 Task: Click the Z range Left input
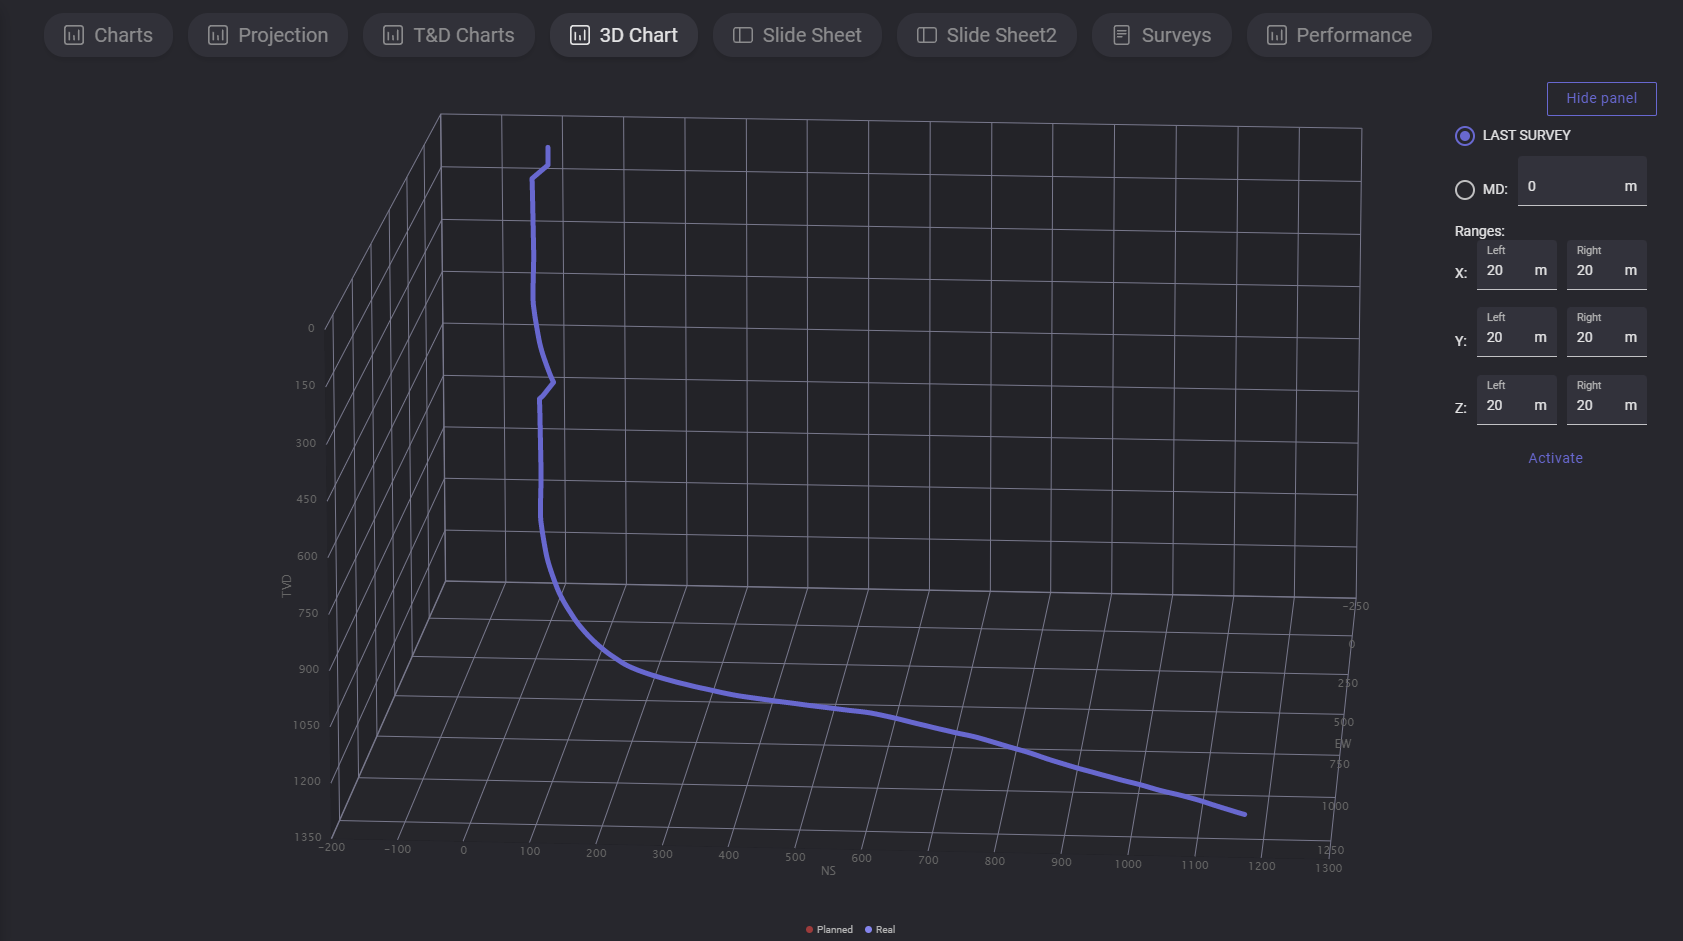coord(1507,406)
